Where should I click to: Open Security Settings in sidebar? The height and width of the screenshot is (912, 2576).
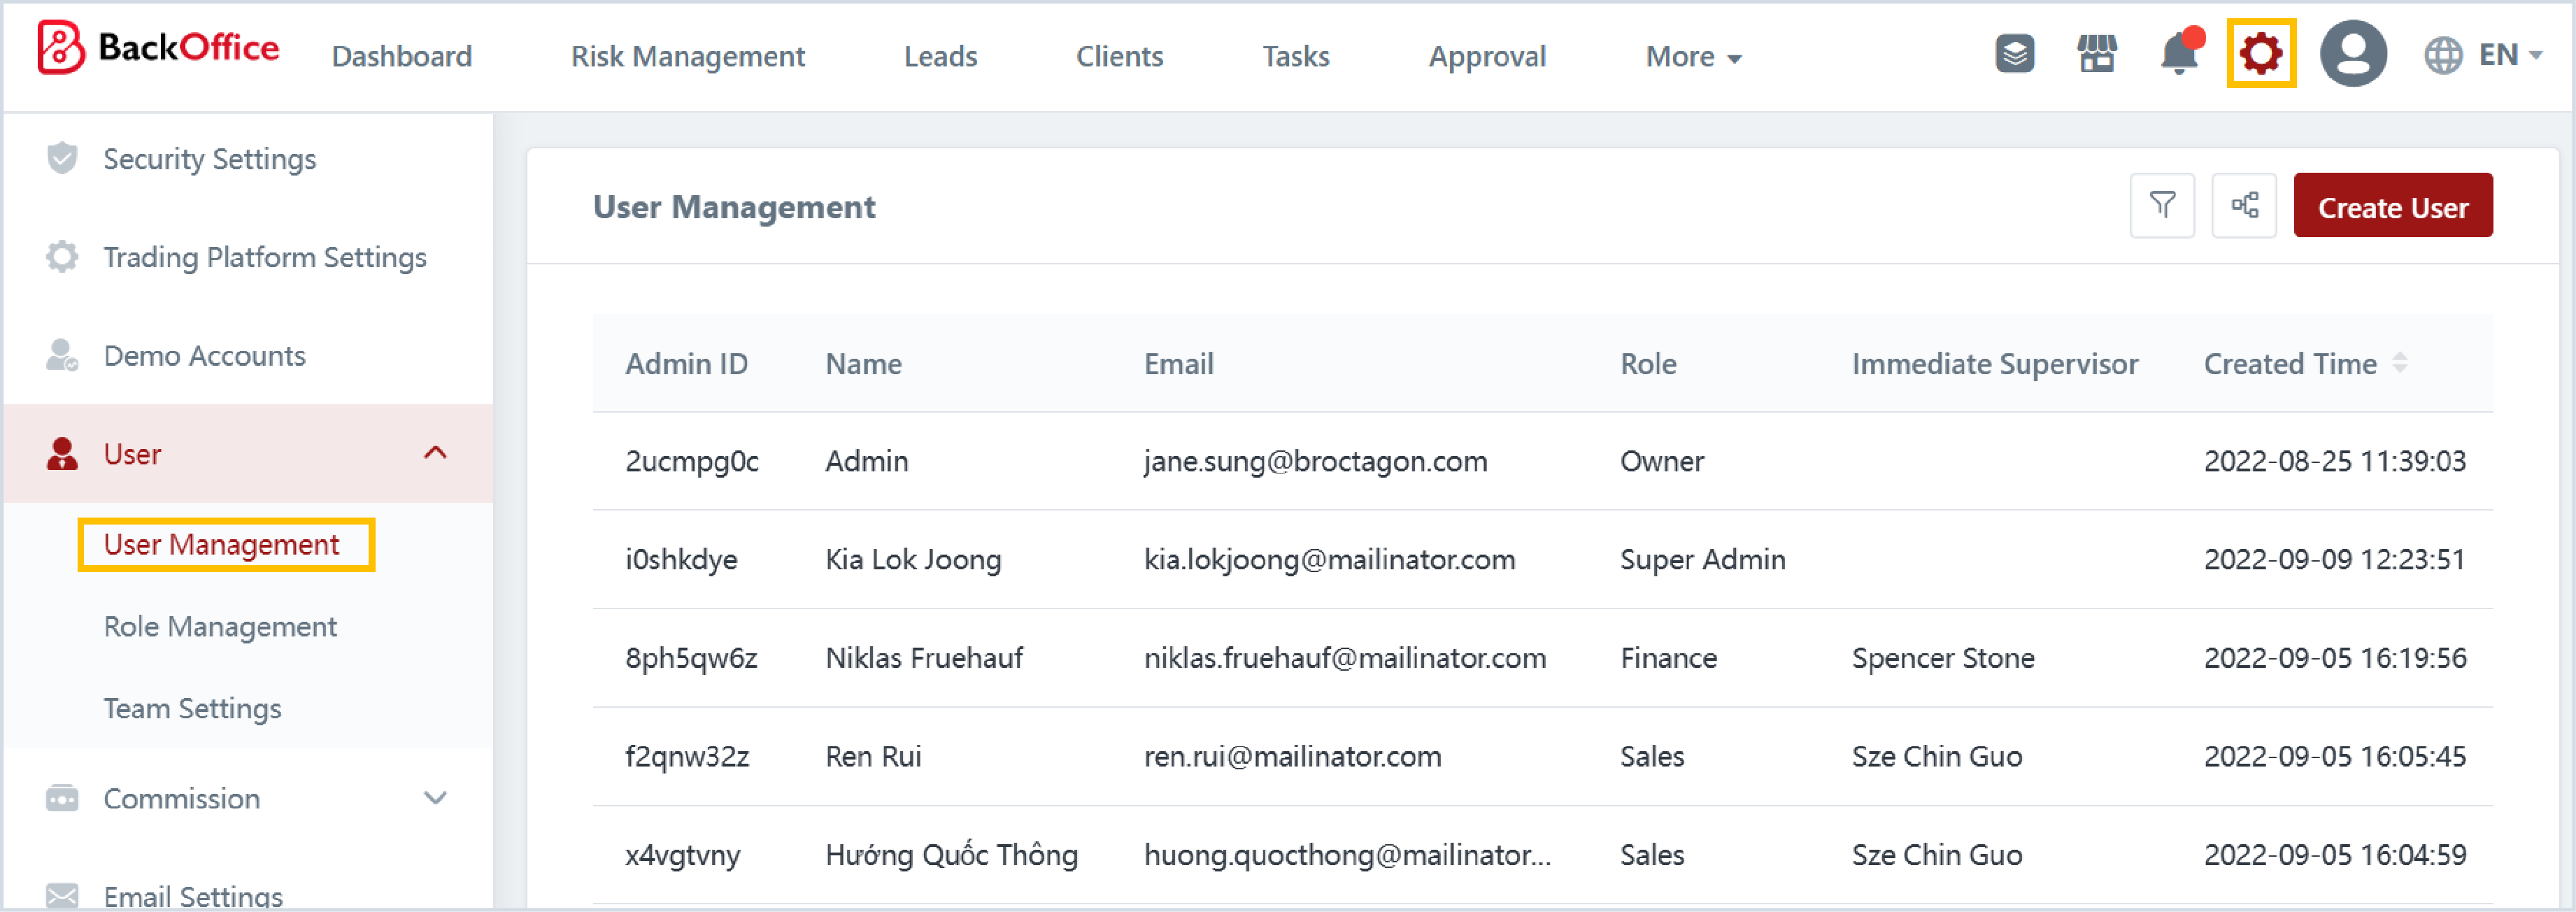pyautogui.click(x=209, y=159)
